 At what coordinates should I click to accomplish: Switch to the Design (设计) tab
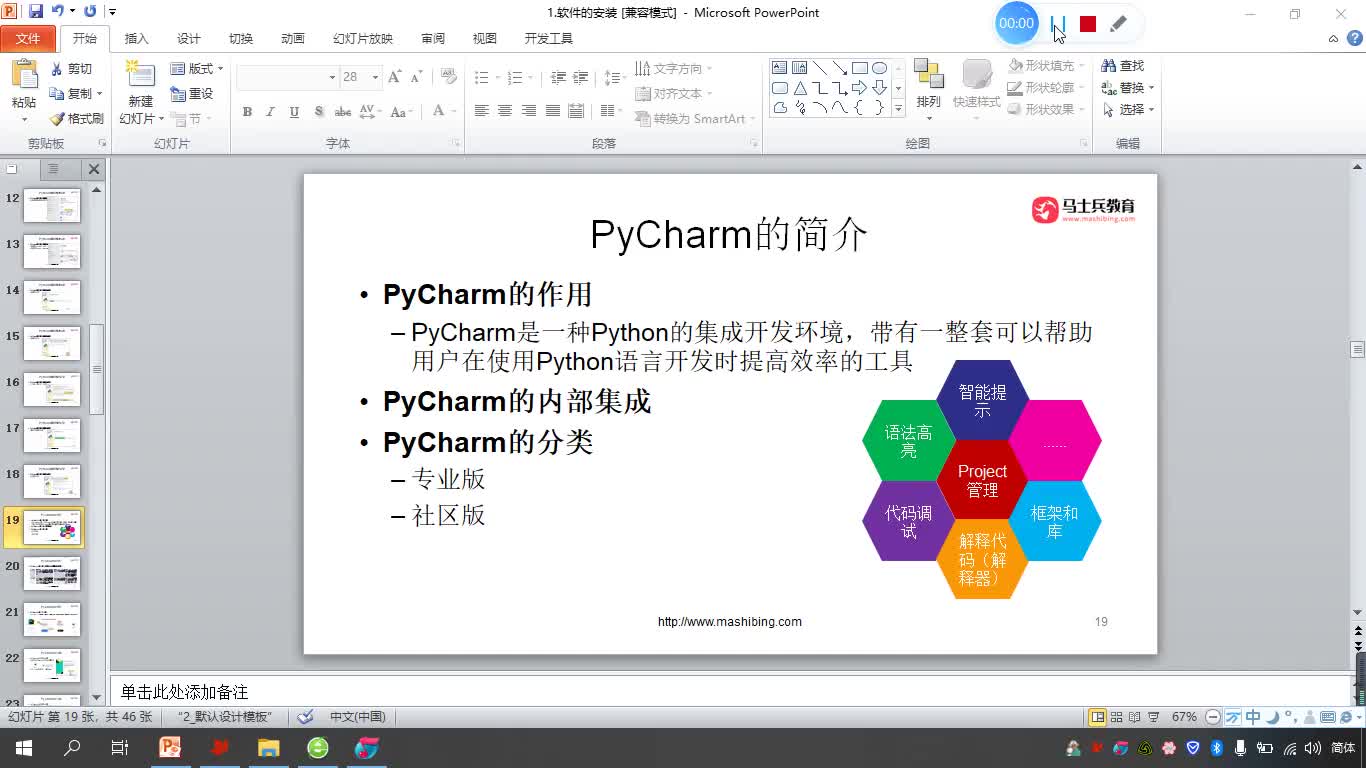point(188,39)
